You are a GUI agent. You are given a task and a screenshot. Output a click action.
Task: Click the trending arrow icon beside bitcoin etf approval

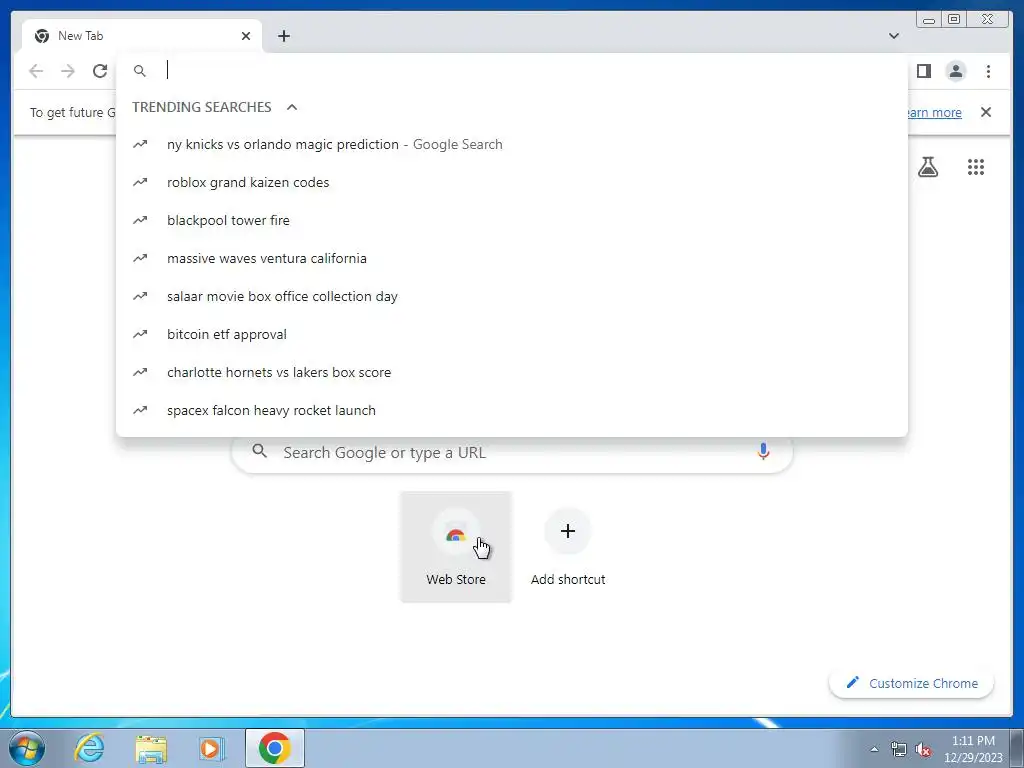tap(140, 334)
